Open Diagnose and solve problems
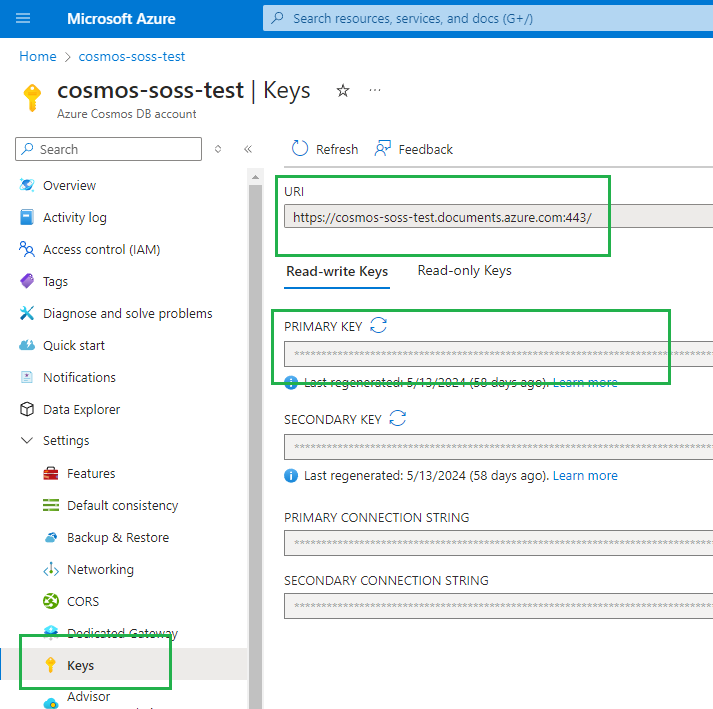This screenshot has width=713, height=709. (128, 313)
